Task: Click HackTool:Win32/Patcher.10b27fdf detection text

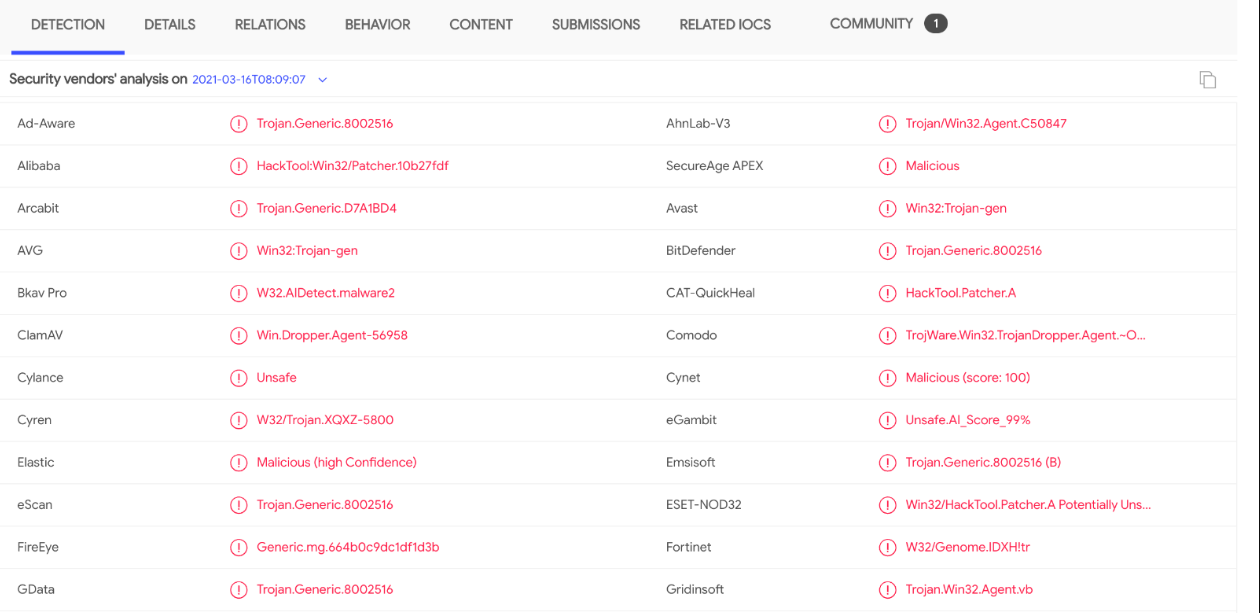Action: coord(352,166)
